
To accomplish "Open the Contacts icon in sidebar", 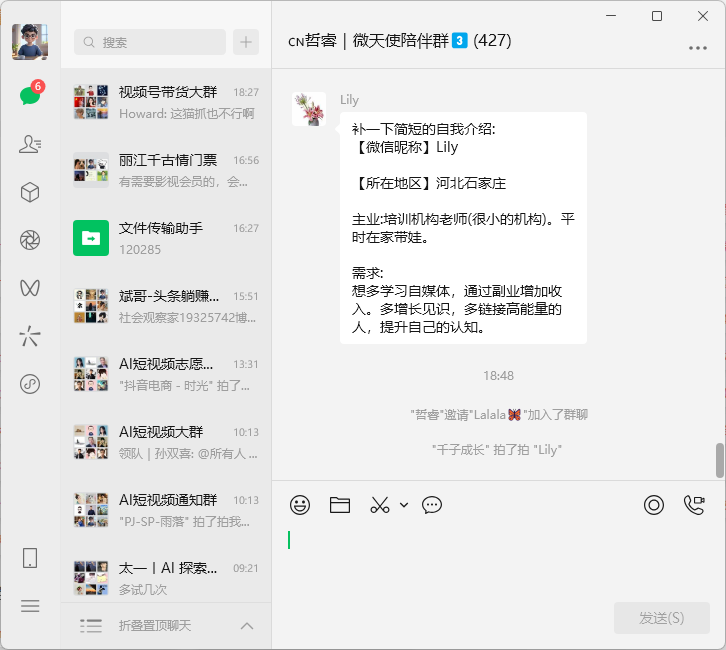I will [x=30, y=144].
